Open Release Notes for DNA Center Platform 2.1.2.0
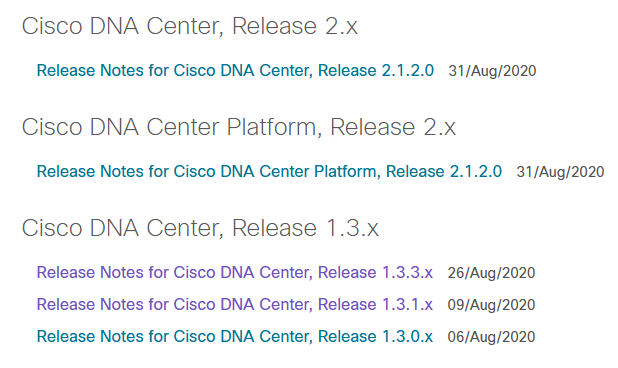The width and height of the screenshot is (618, 368). [269, 172]
